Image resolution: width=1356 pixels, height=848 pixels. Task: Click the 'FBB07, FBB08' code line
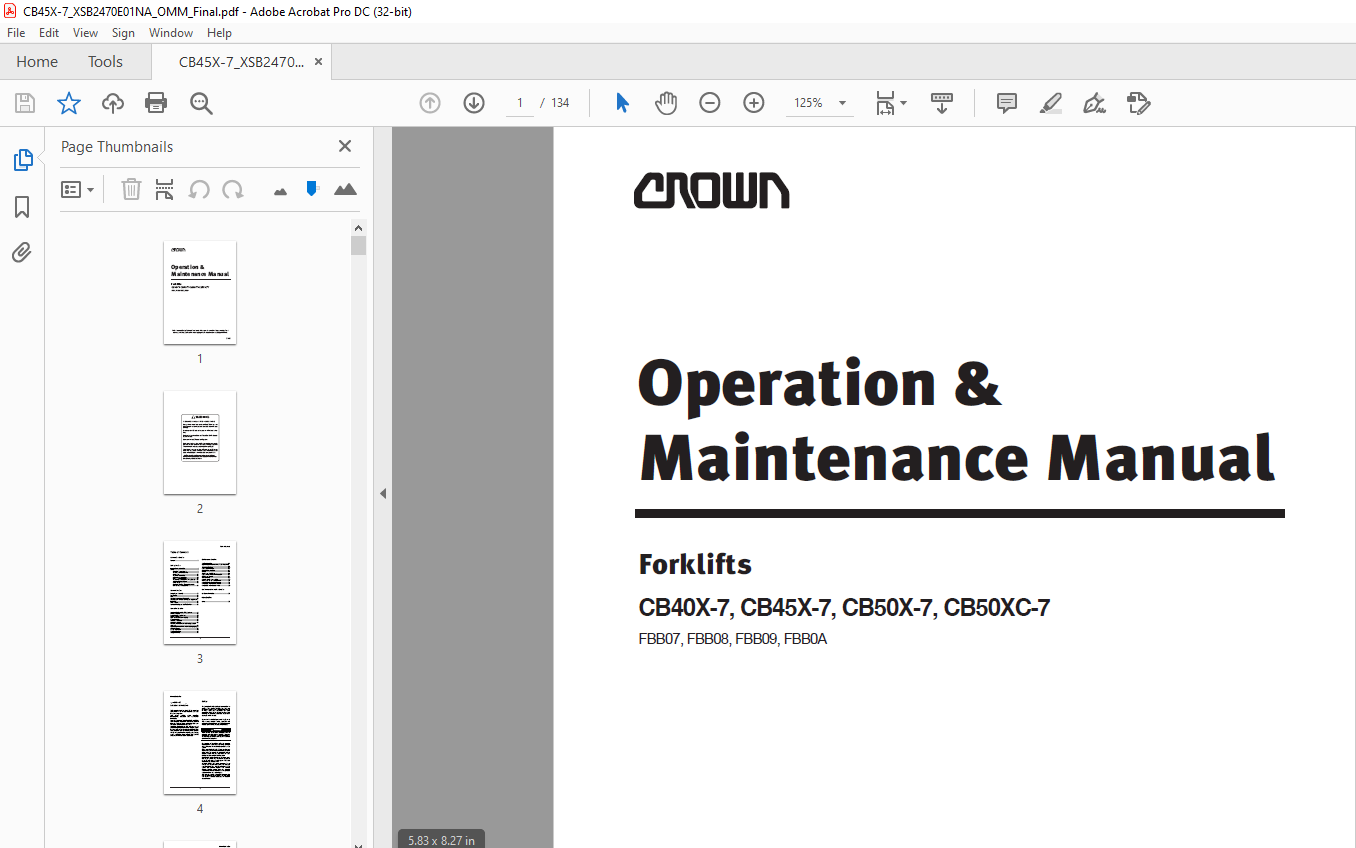click(x=733, y=640)
